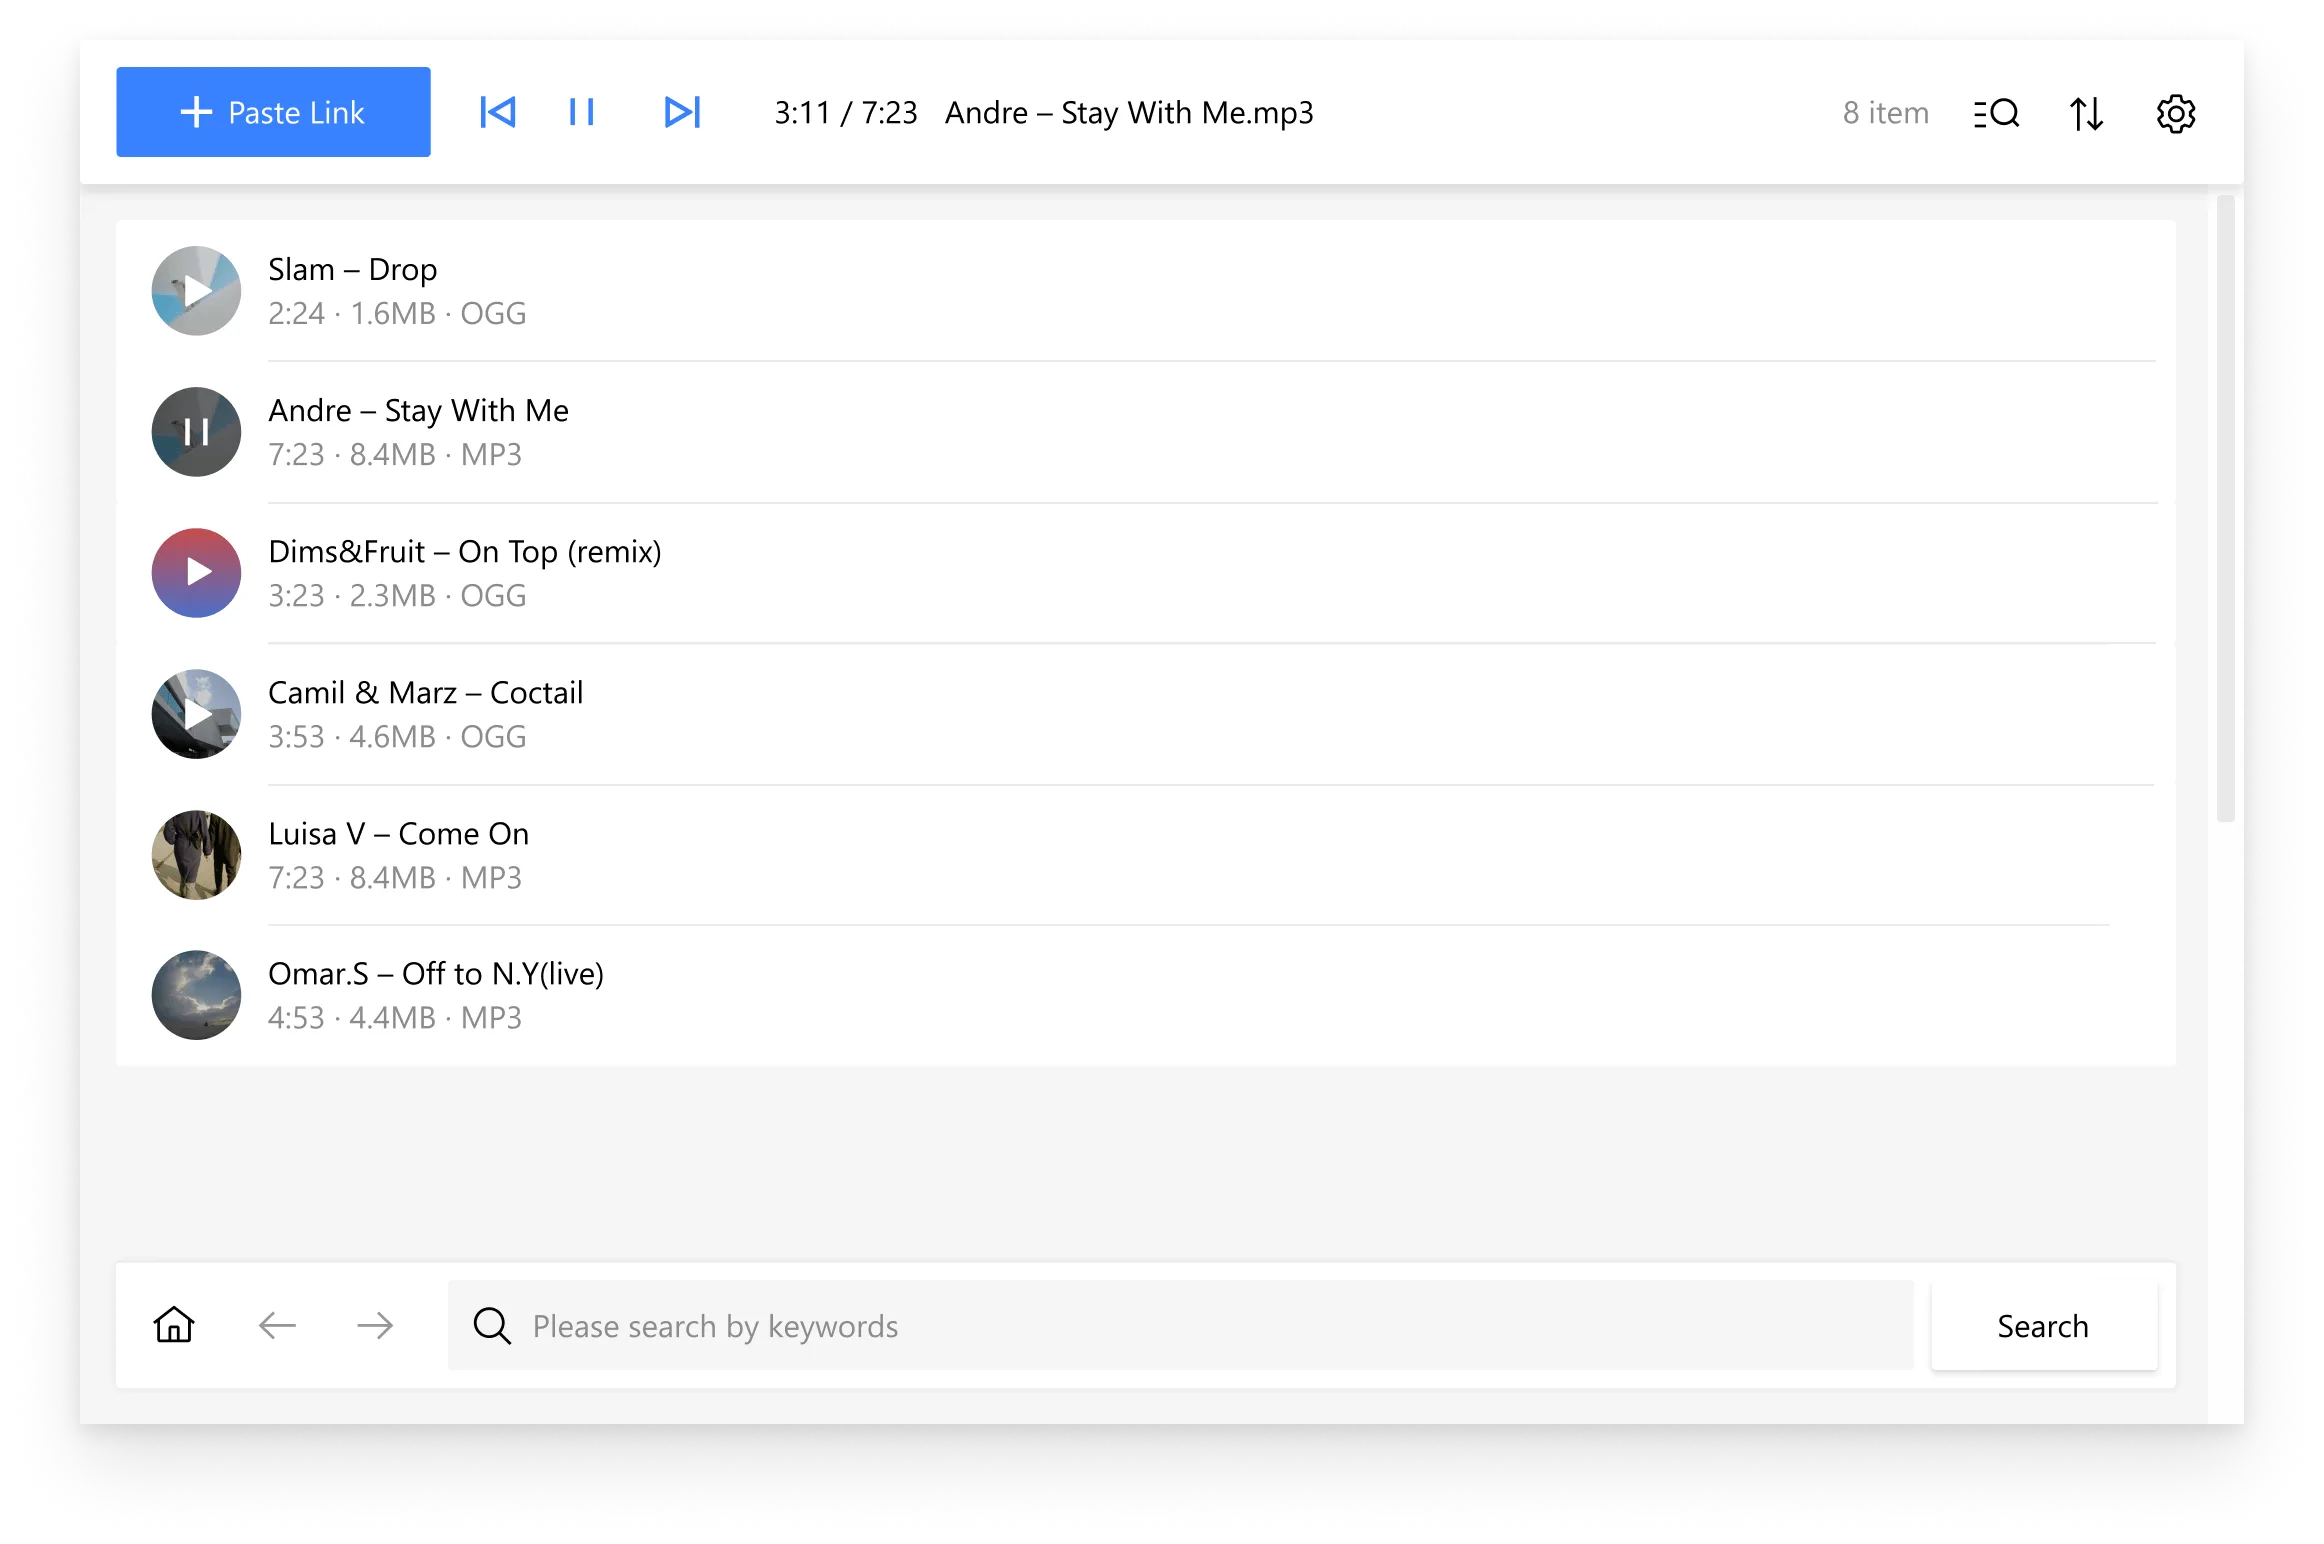Pause playback using the top pause icon
Screen dimensions: 2324x1544
click(581, 112)
